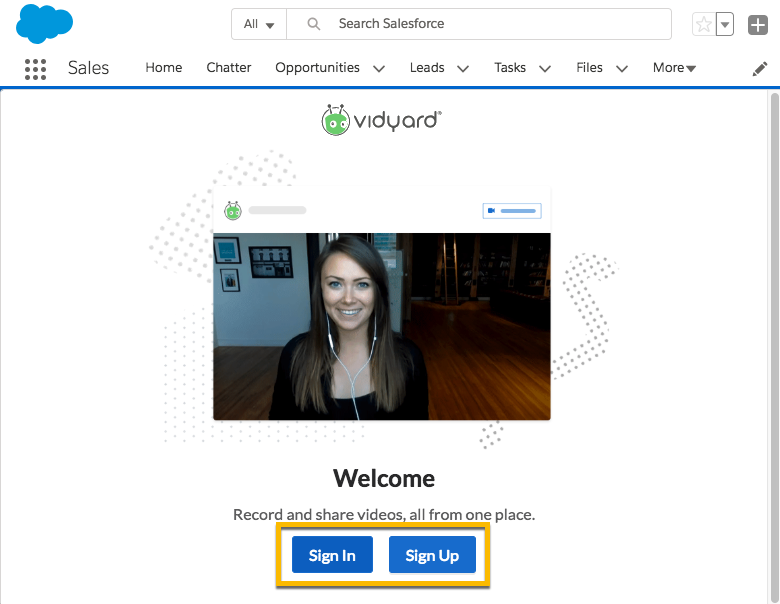Viewport: 780px width, 604px height.
Task: Expand the Files tab chevron
Action: 622,68
